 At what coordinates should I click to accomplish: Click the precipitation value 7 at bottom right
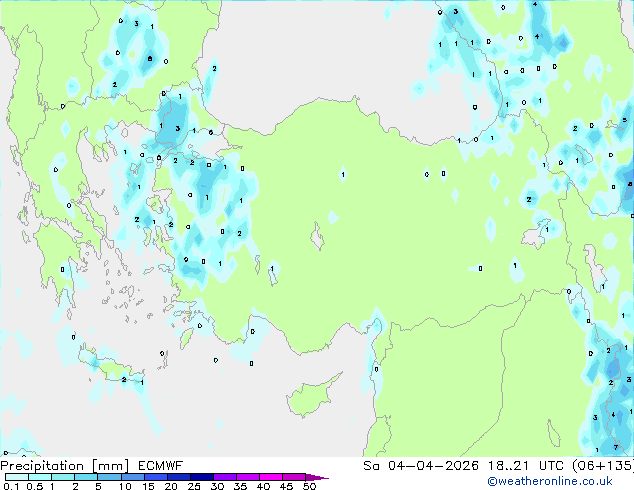pyautogui.click(x=616, y=447)
